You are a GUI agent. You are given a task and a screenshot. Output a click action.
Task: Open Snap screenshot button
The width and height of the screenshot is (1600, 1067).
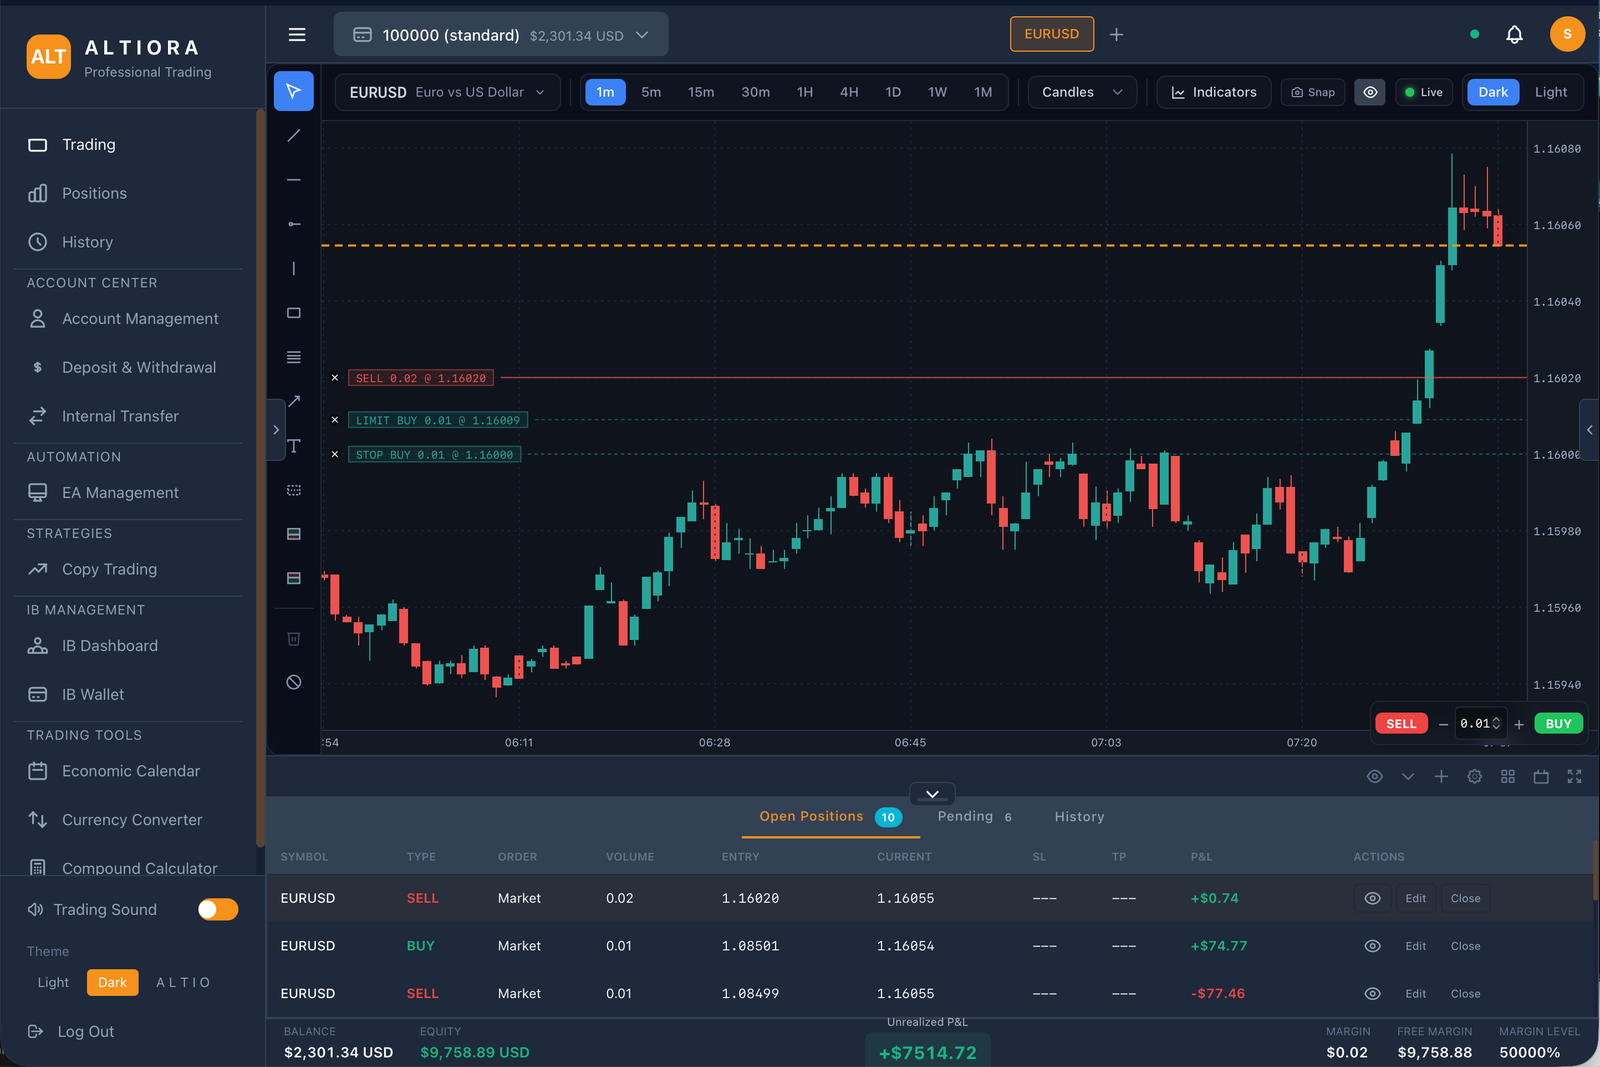pyautogui.click(x=1312, y=92)
